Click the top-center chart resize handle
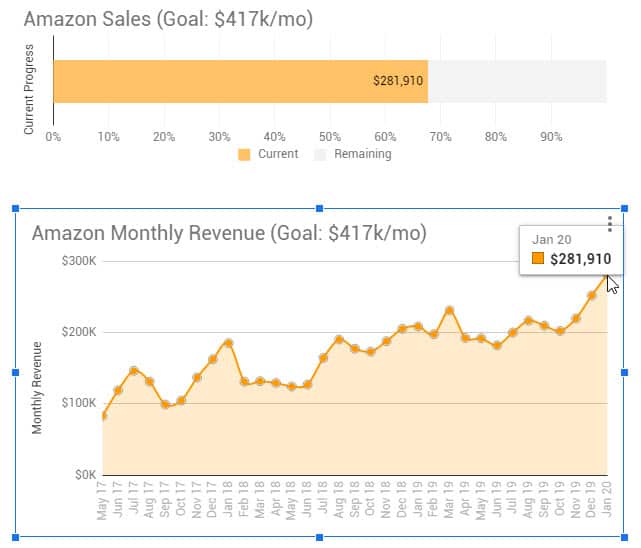641x548 pixels. [x=319, y=208]
